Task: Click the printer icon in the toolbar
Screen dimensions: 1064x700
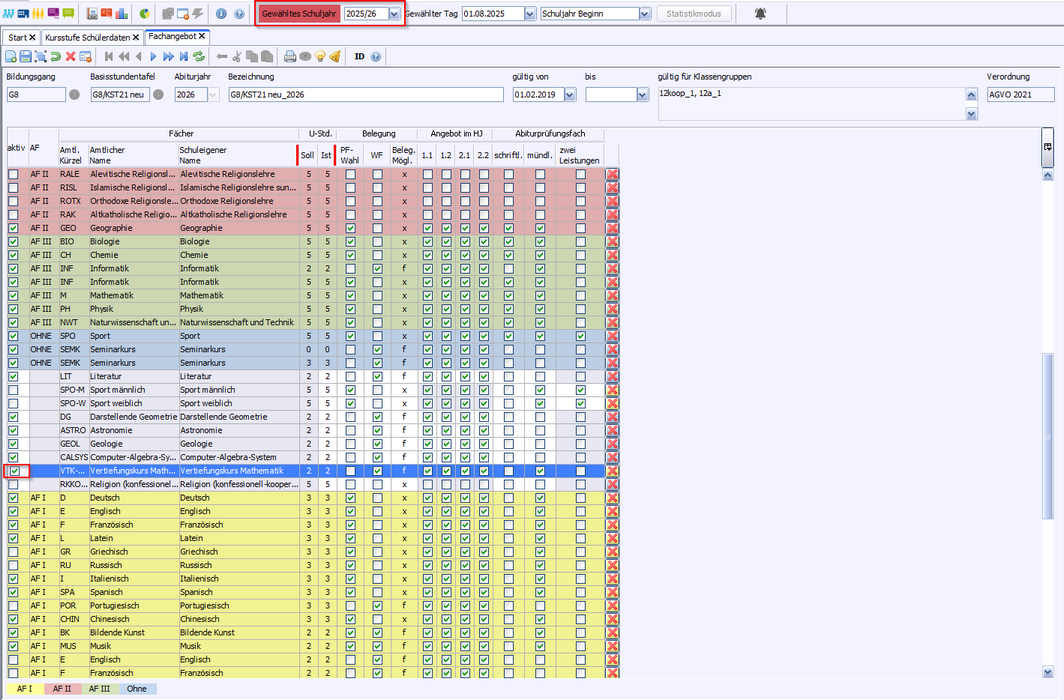Action: coord(289,57)
